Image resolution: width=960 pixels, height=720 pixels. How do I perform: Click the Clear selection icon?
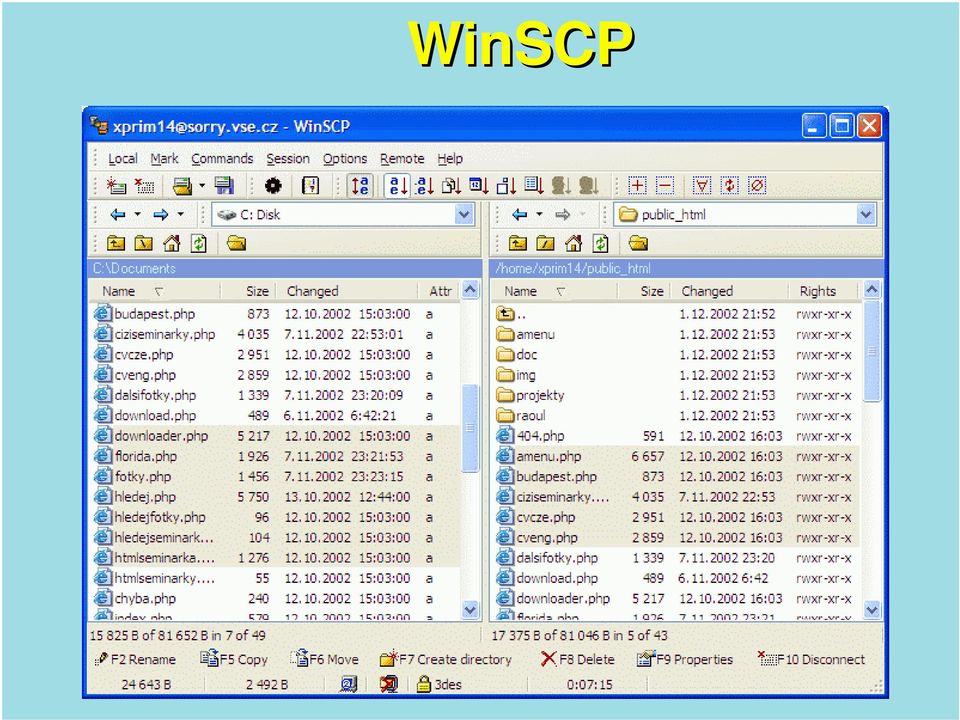click(x=757, y=186)
